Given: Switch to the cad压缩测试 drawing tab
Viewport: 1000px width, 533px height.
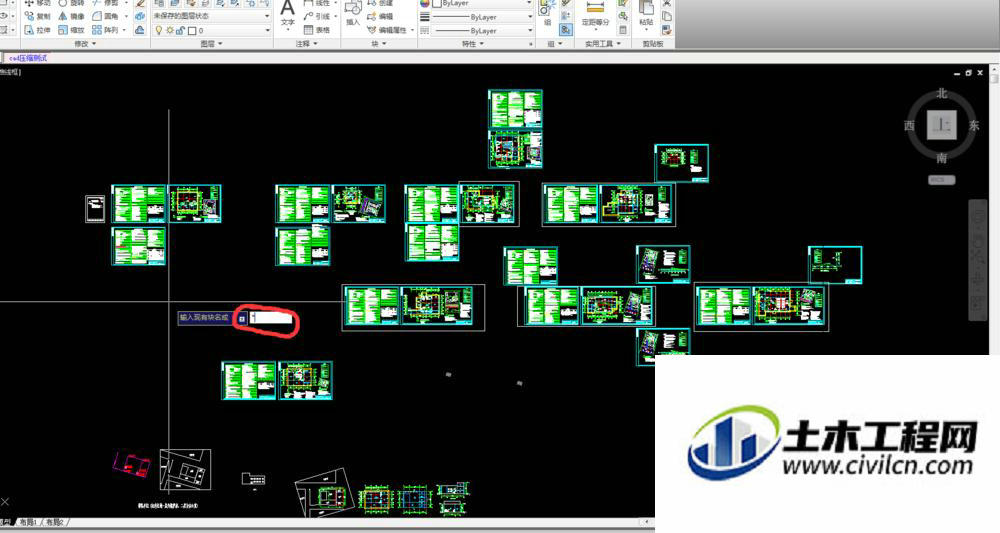Looking at the screenshot, I should (28, 58).
